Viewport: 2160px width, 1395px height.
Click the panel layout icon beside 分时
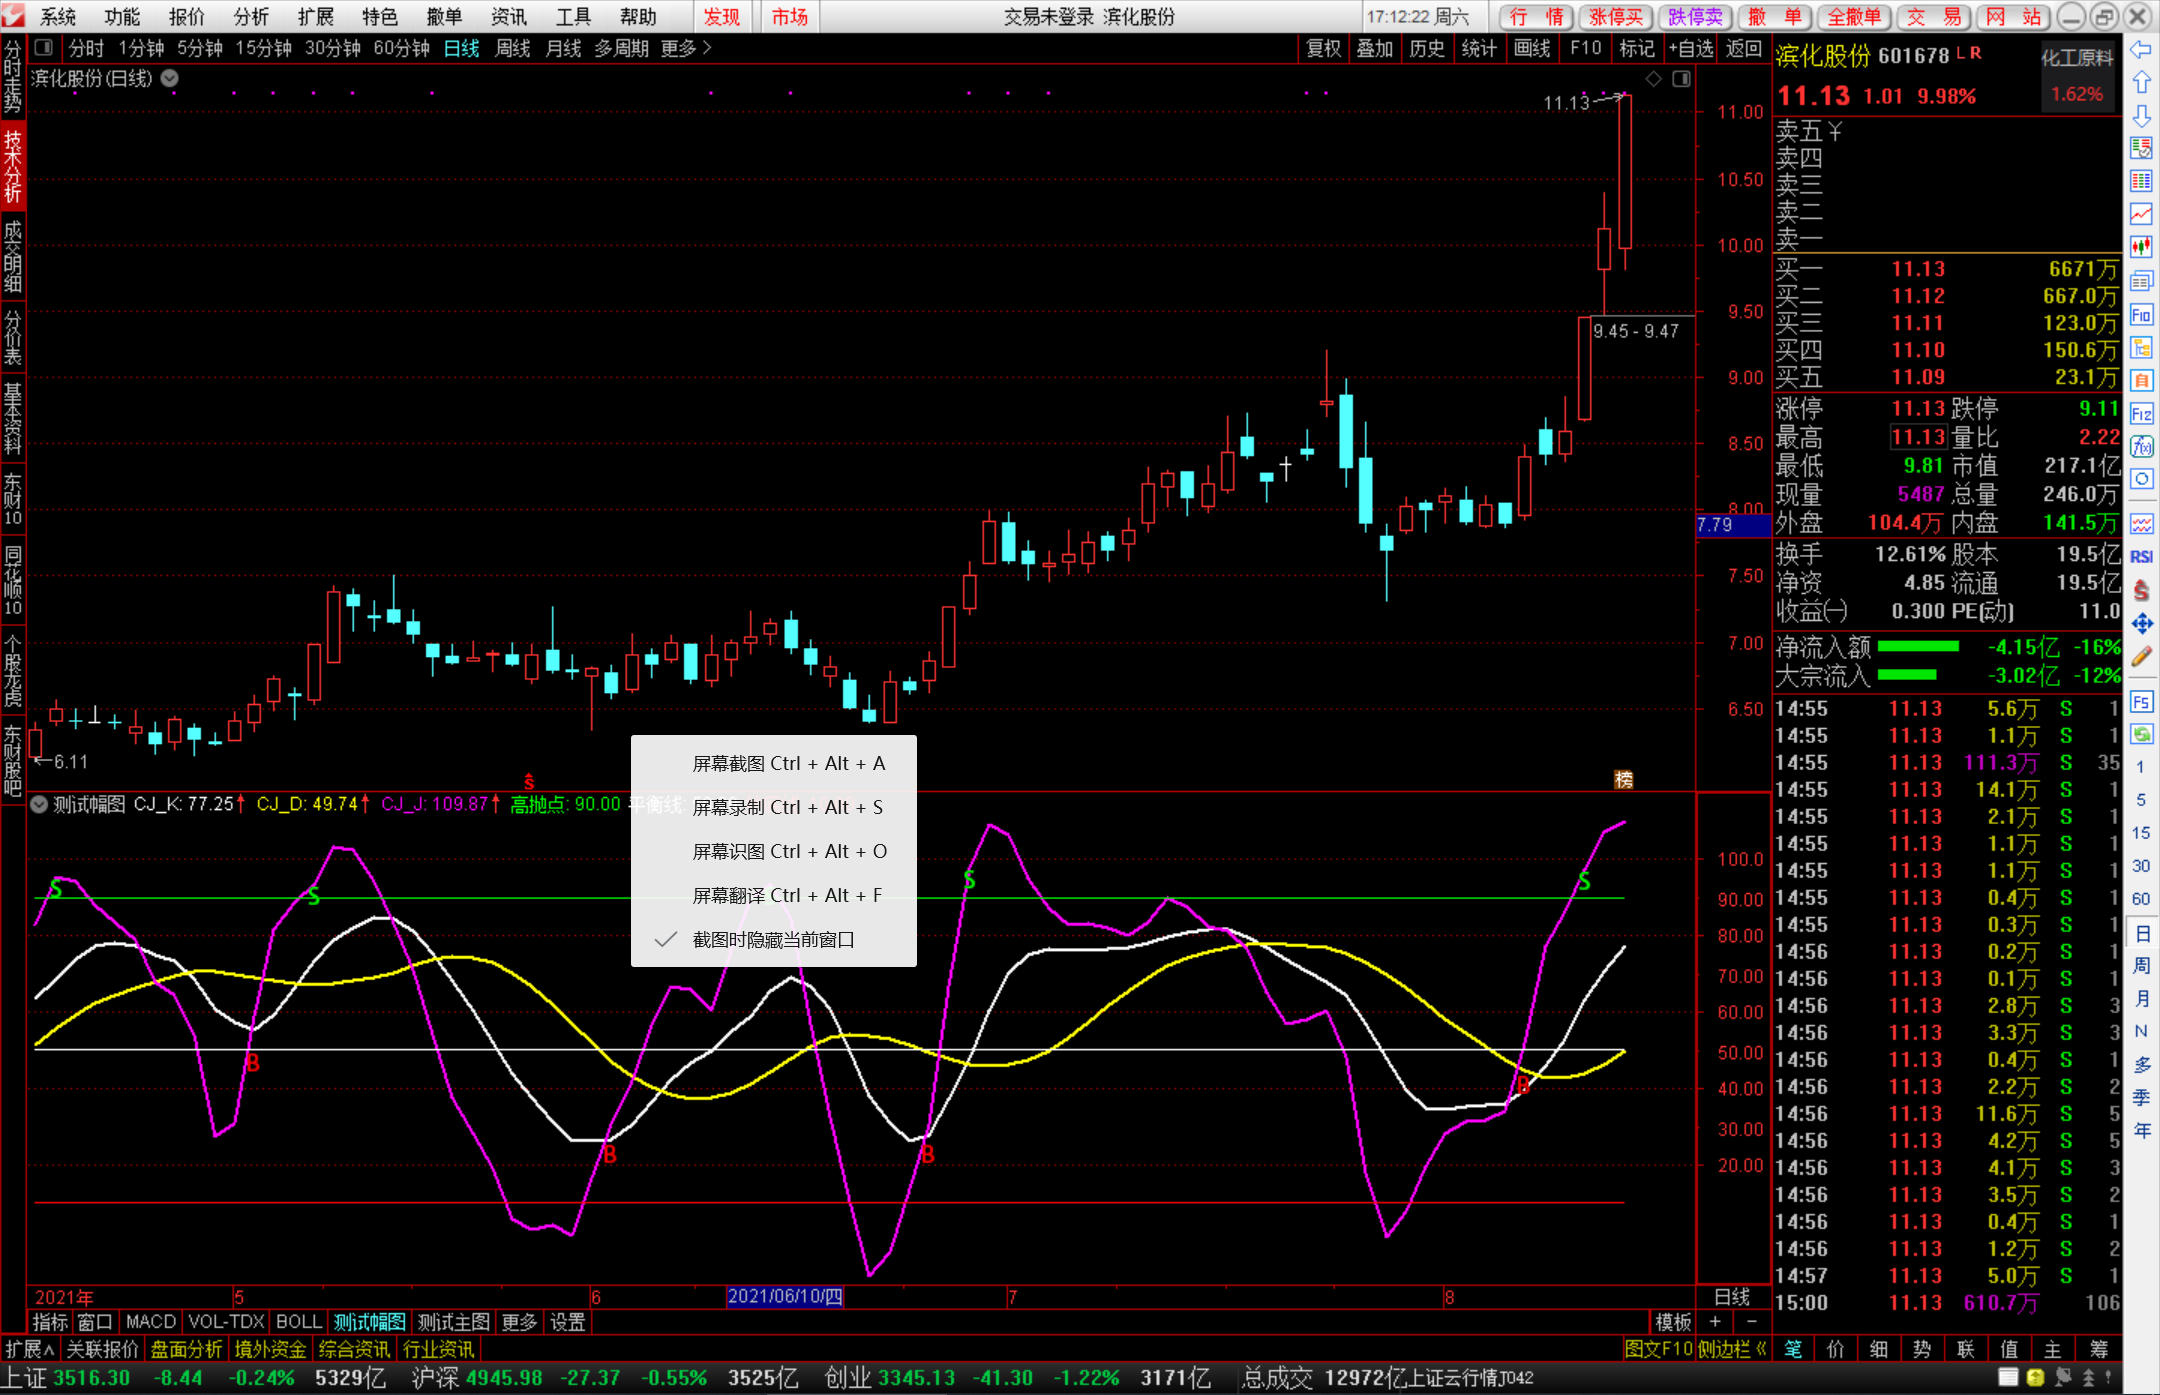[43, 47]
